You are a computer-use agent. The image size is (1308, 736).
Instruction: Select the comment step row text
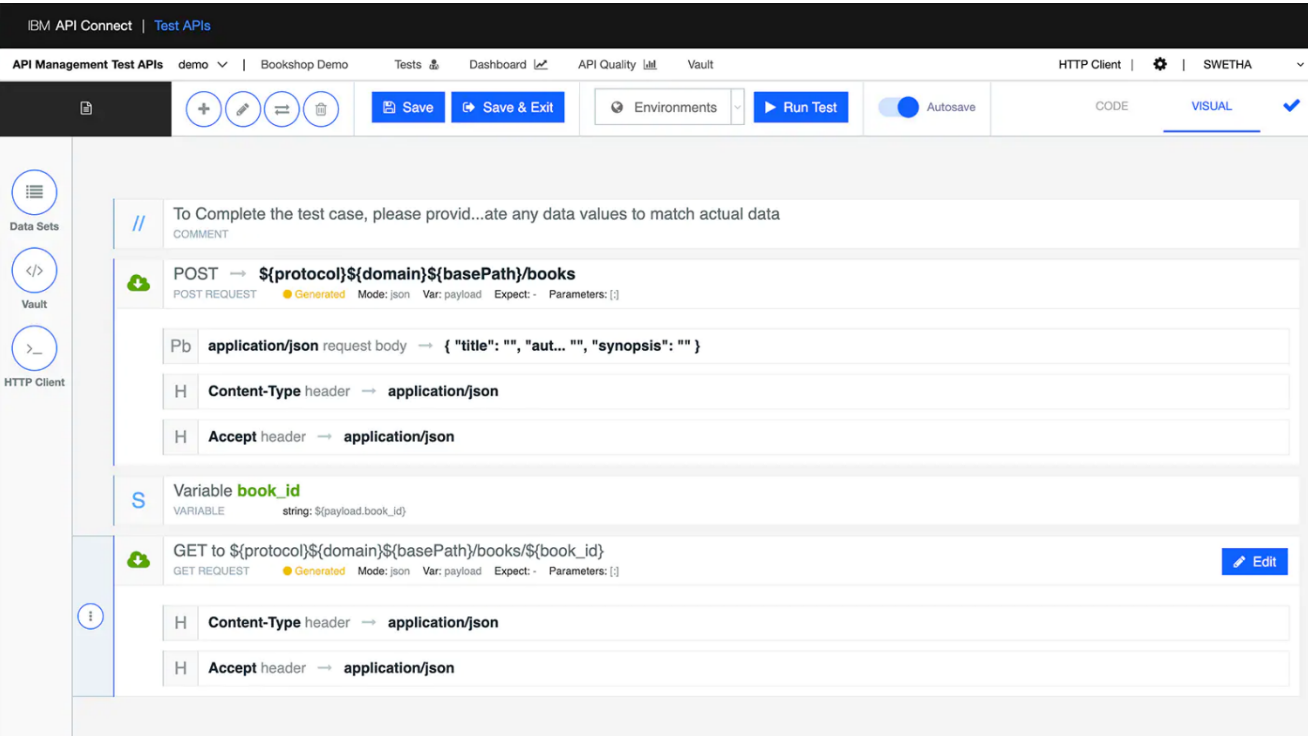(476, 213)
